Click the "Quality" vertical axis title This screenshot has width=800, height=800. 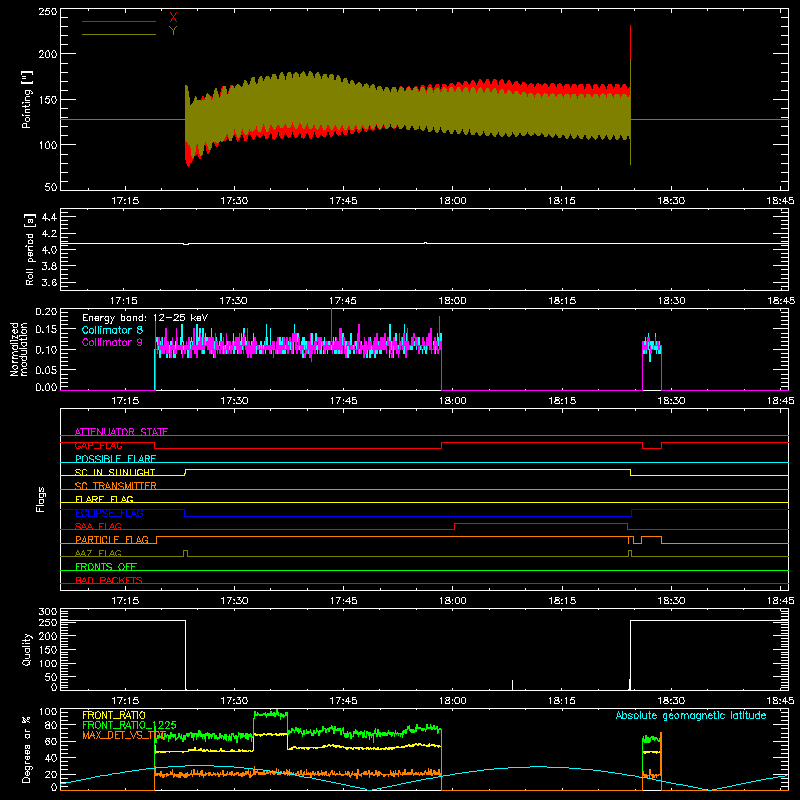27,649
